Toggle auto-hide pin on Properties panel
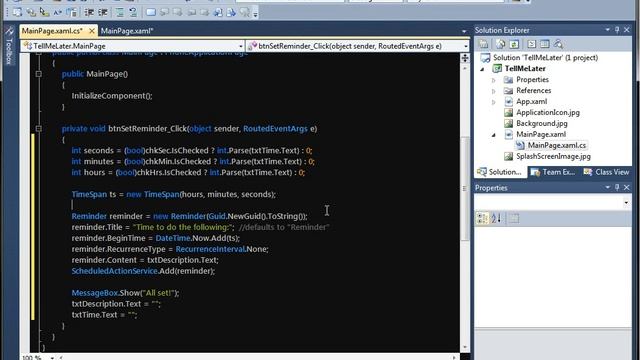640x360 pixels. tap(617, 187)
